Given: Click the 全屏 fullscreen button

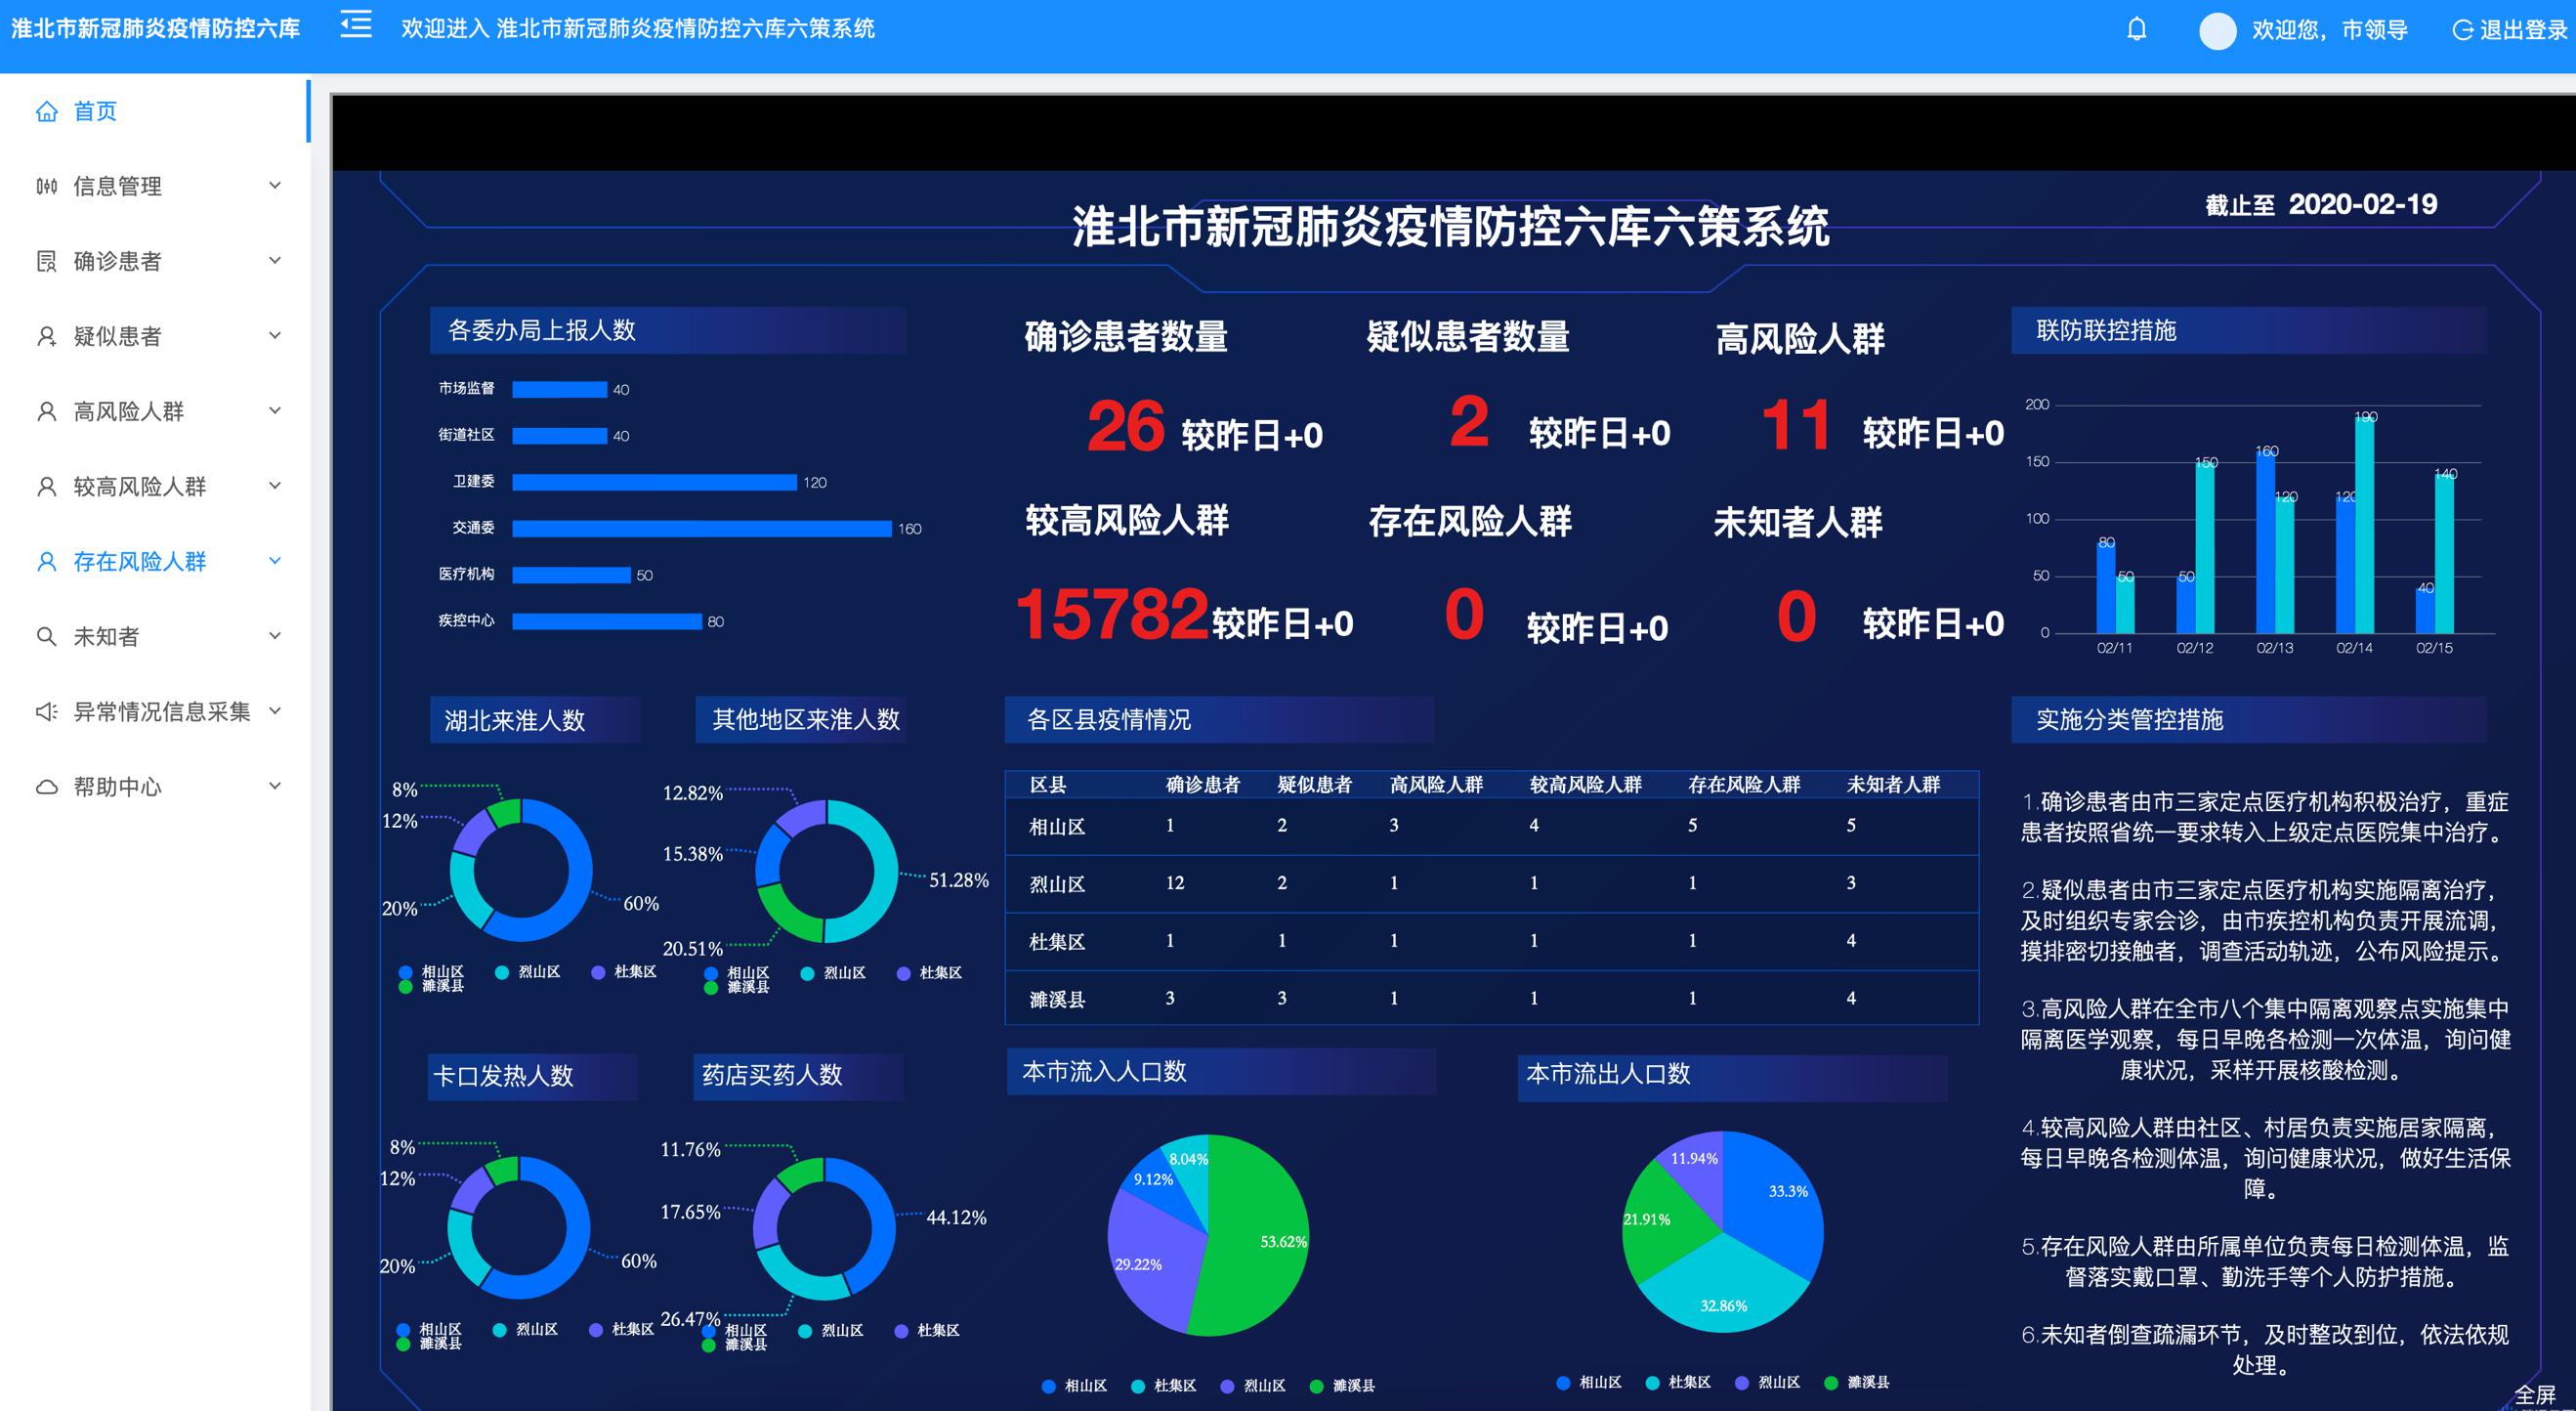Looking at the screenshot, I should [2534, 1394].
